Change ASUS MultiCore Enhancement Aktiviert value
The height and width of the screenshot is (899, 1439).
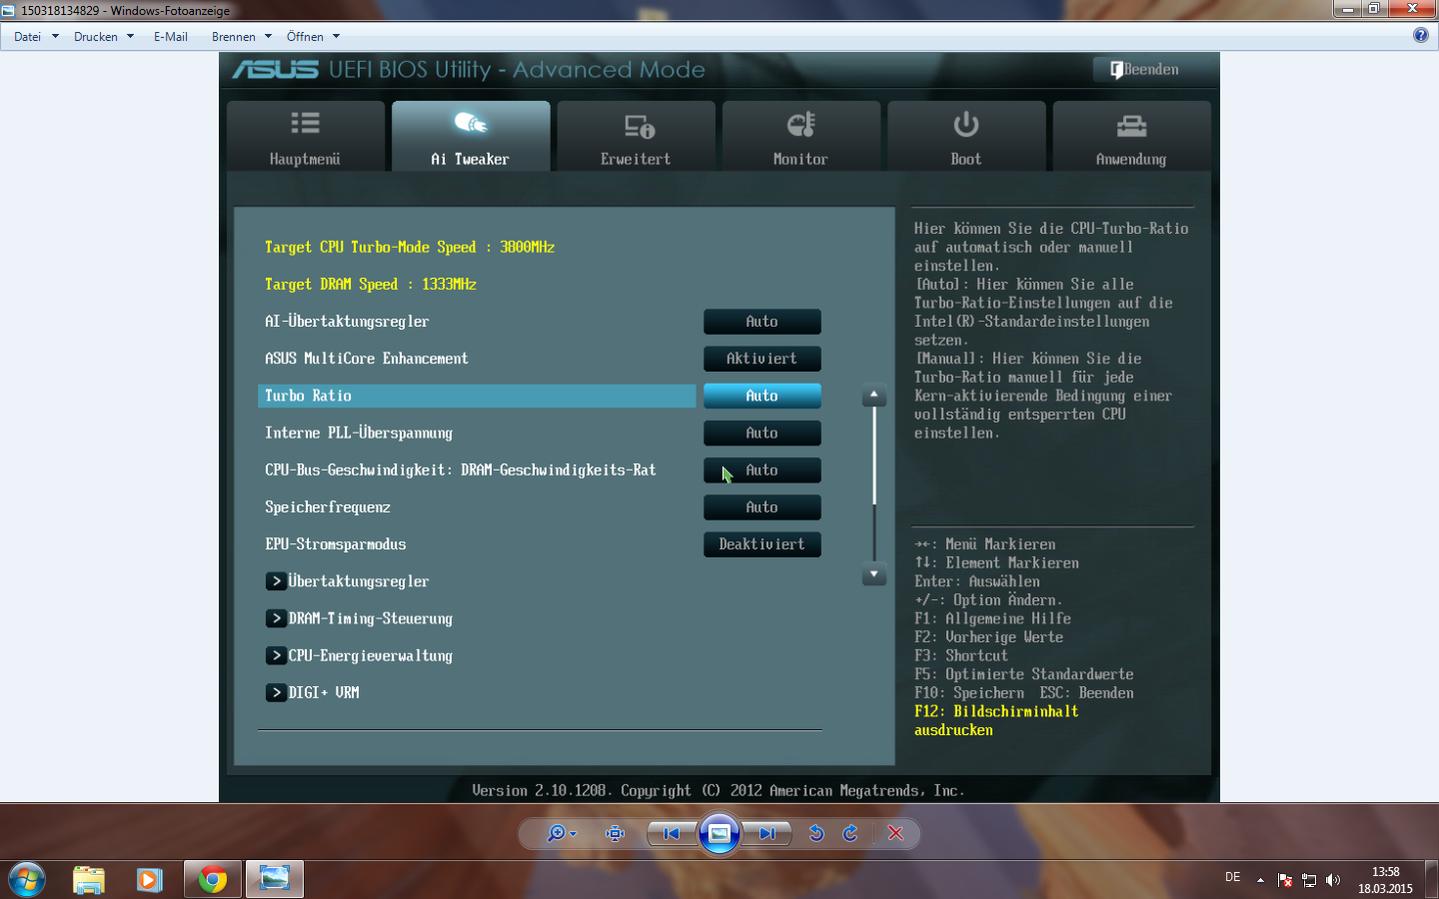(762, 359)
